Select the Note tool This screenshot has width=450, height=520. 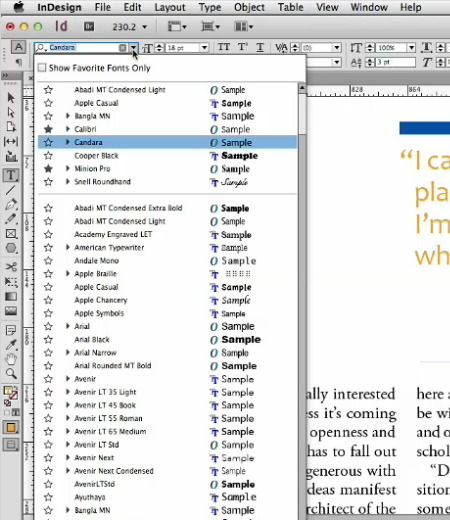(11, 330)
